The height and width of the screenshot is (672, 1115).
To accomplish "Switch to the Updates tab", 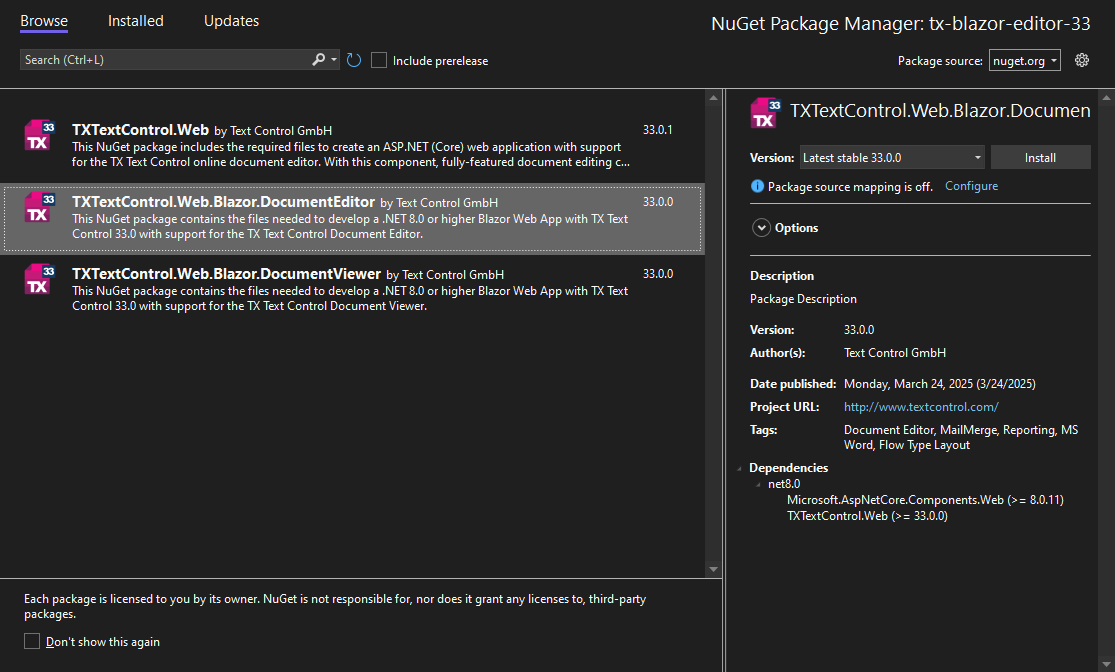I will (231, 21).
